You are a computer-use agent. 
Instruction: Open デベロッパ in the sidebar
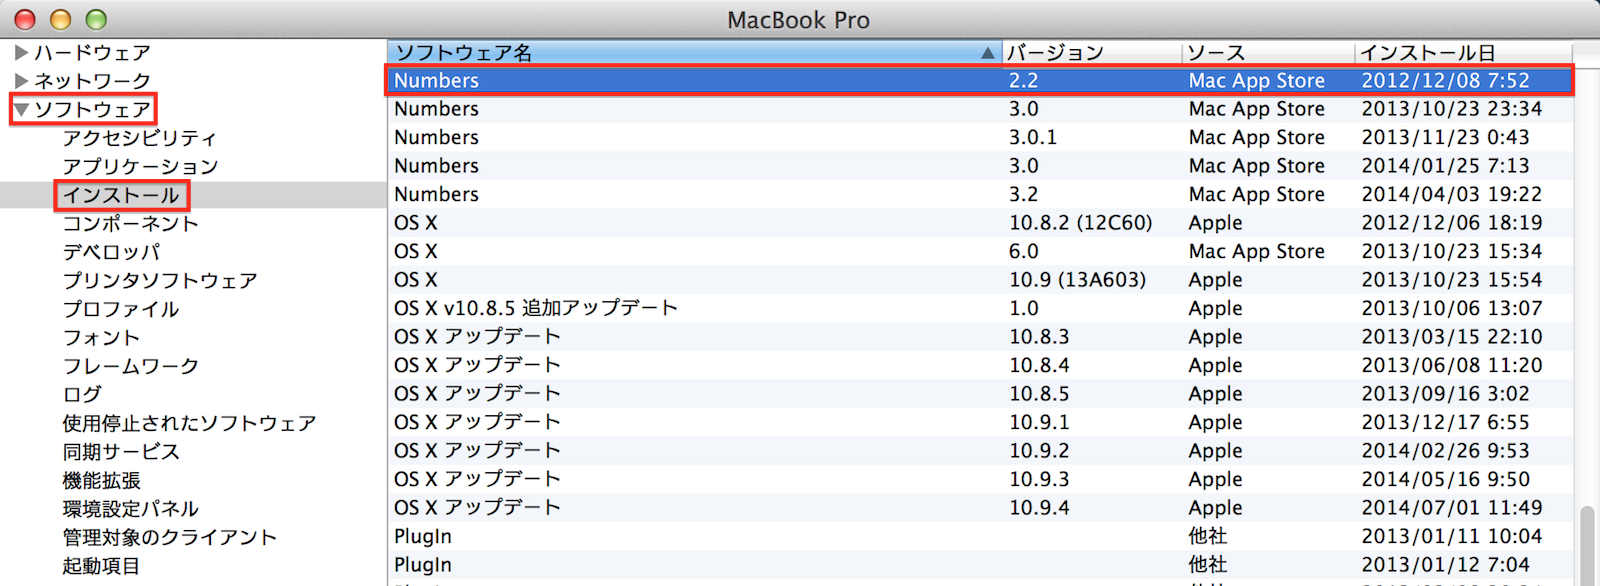(111, 252)
